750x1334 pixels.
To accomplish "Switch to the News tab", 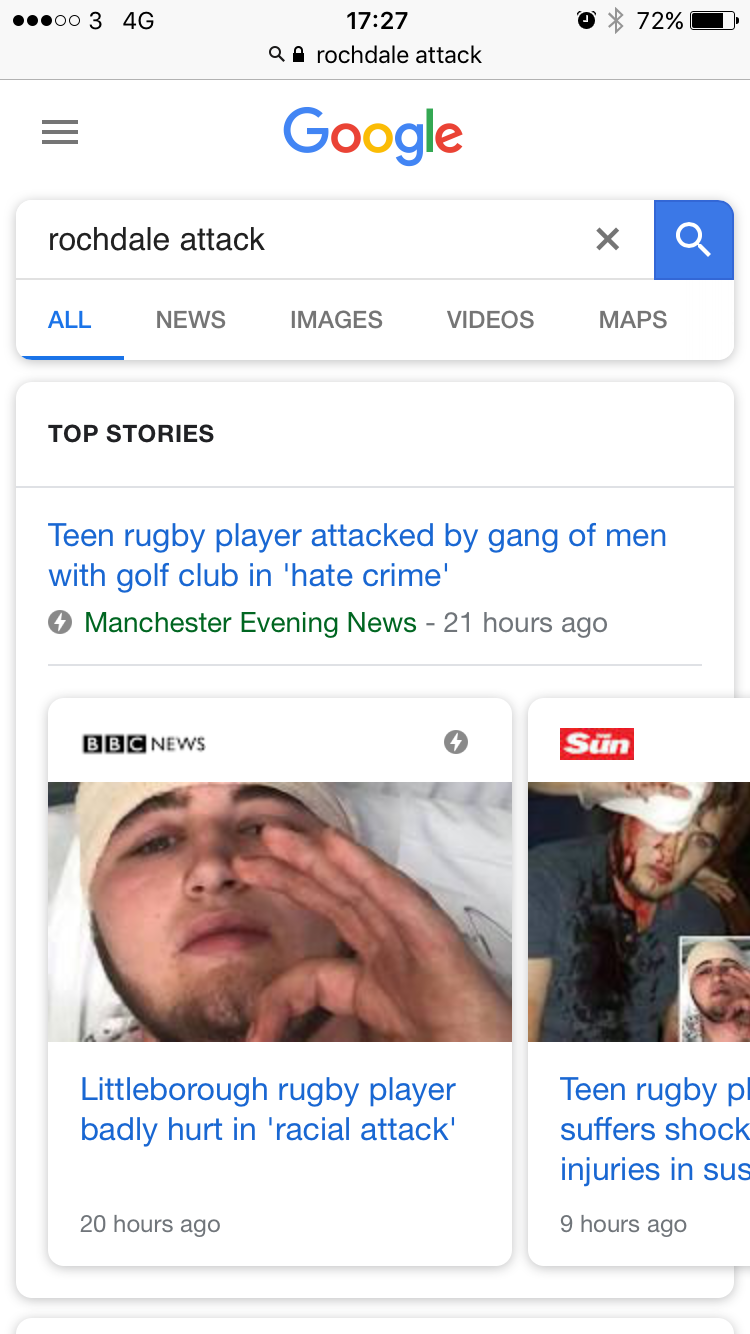I will tap(190, 320).
